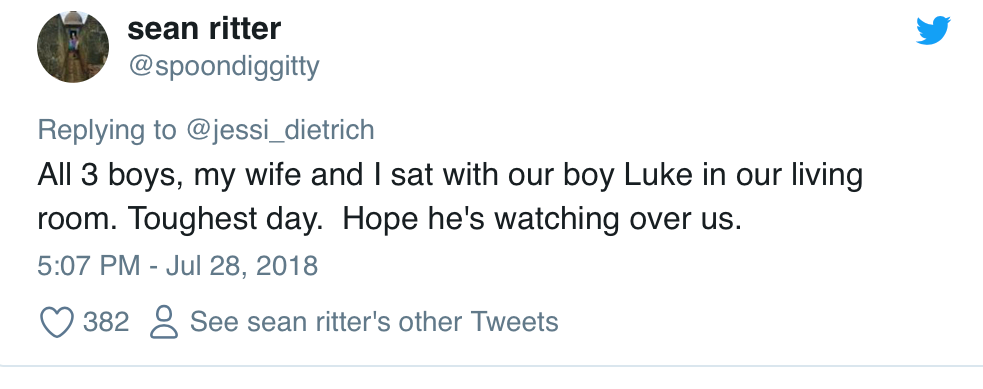This screenshot has width=983, height=389.
Task: Click "Hope he's watching over us."
Action: click(x=542, y=219)
